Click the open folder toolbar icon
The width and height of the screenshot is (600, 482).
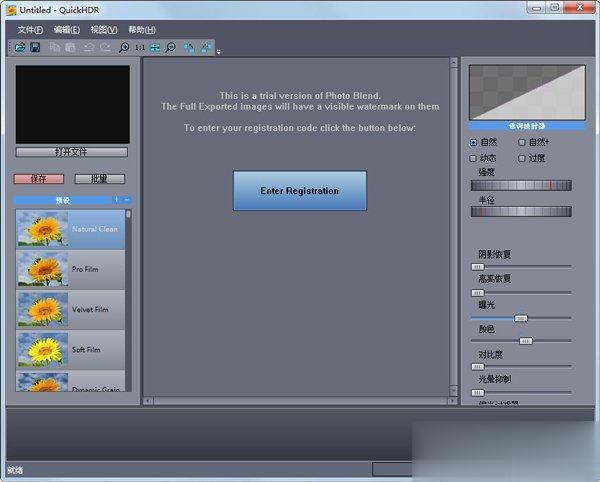pos(20,47)
